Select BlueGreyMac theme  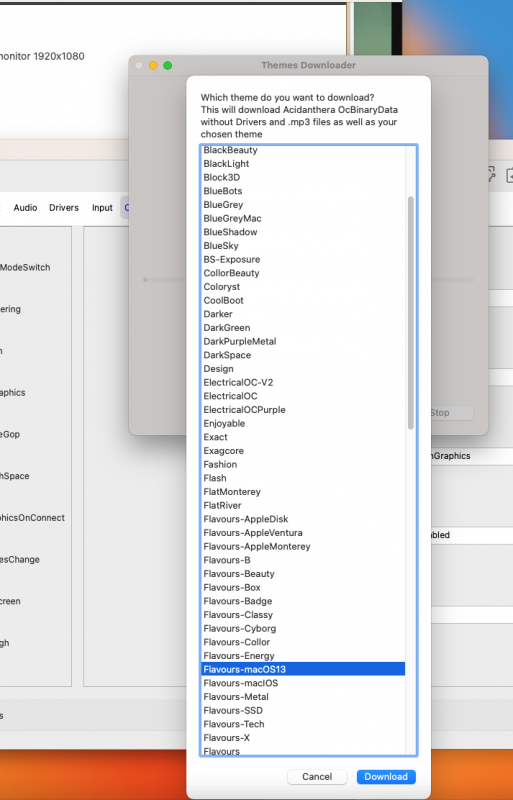click(x=303, y=218)
